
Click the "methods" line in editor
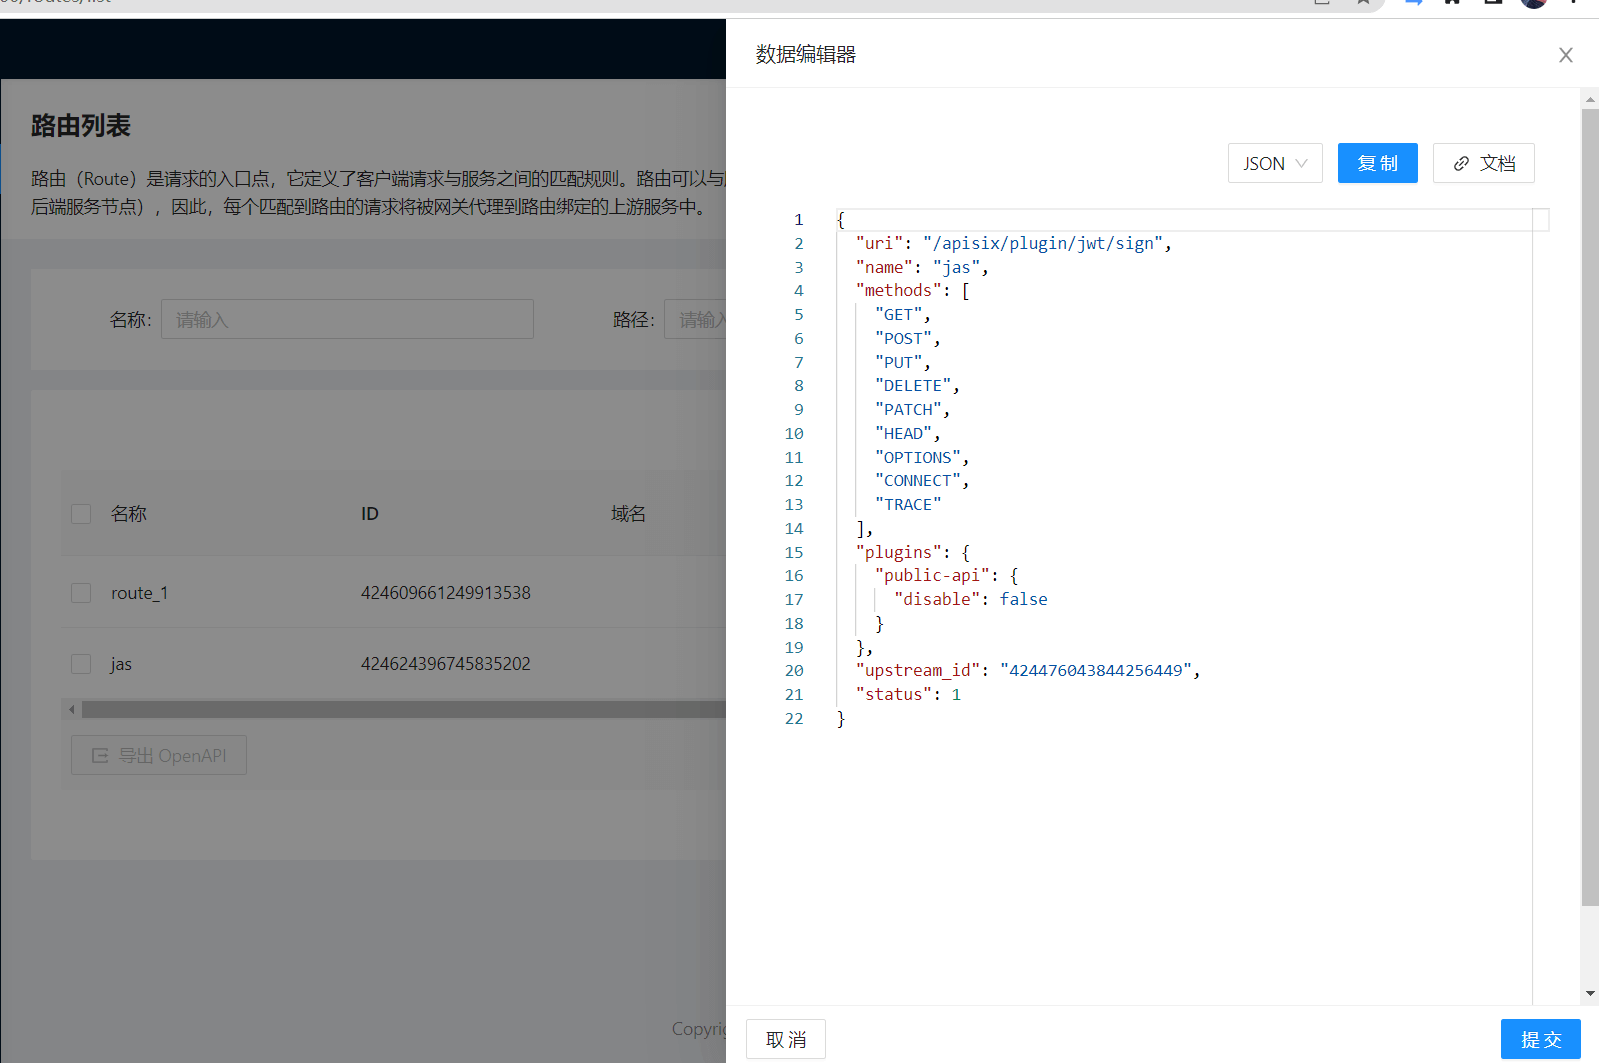pos(913,291)
